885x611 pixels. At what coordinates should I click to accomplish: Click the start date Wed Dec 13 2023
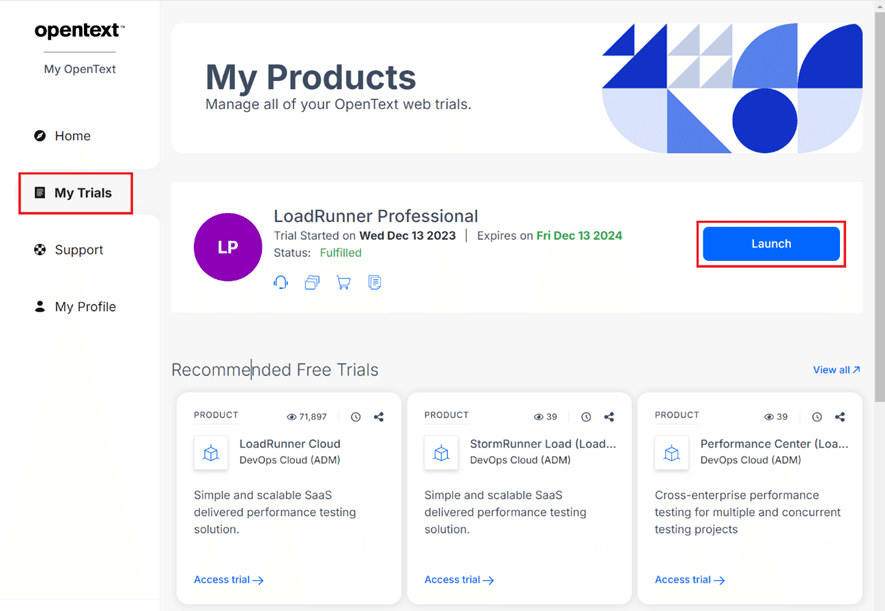click(408, 236)
